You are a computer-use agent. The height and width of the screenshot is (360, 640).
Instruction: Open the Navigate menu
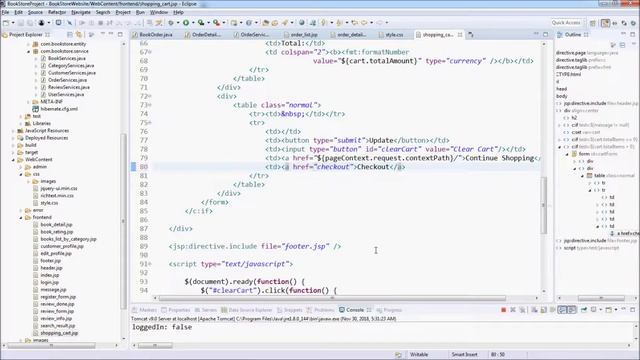coord(81,12)
